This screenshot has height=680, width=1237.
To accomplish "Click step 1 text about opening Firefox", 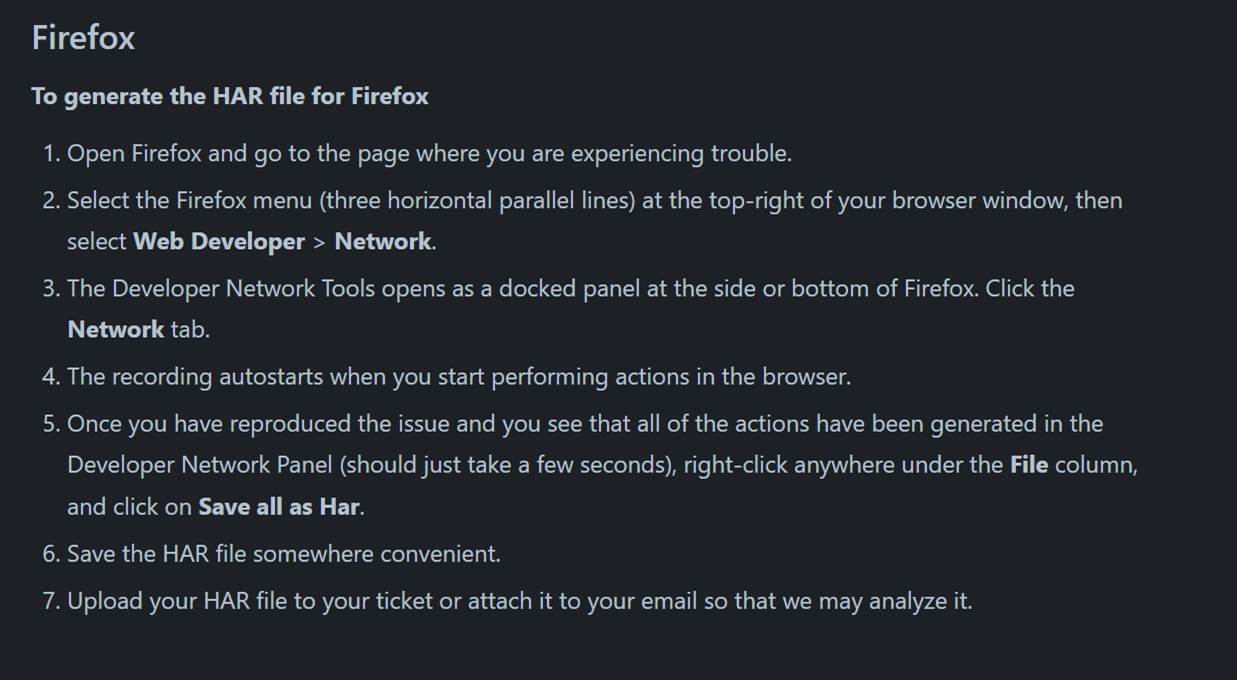I will [x=429, y=154].
